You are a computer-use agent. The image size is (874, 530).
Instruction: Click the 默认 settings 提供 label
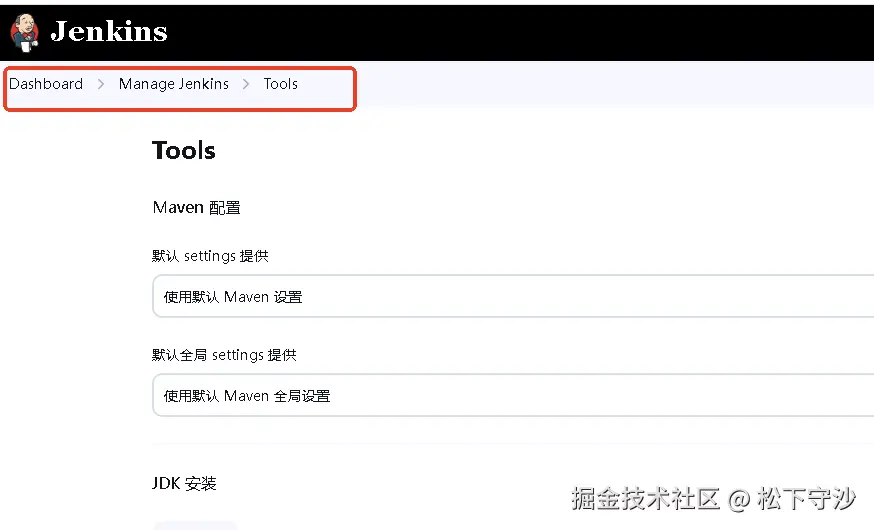(210, 256)
